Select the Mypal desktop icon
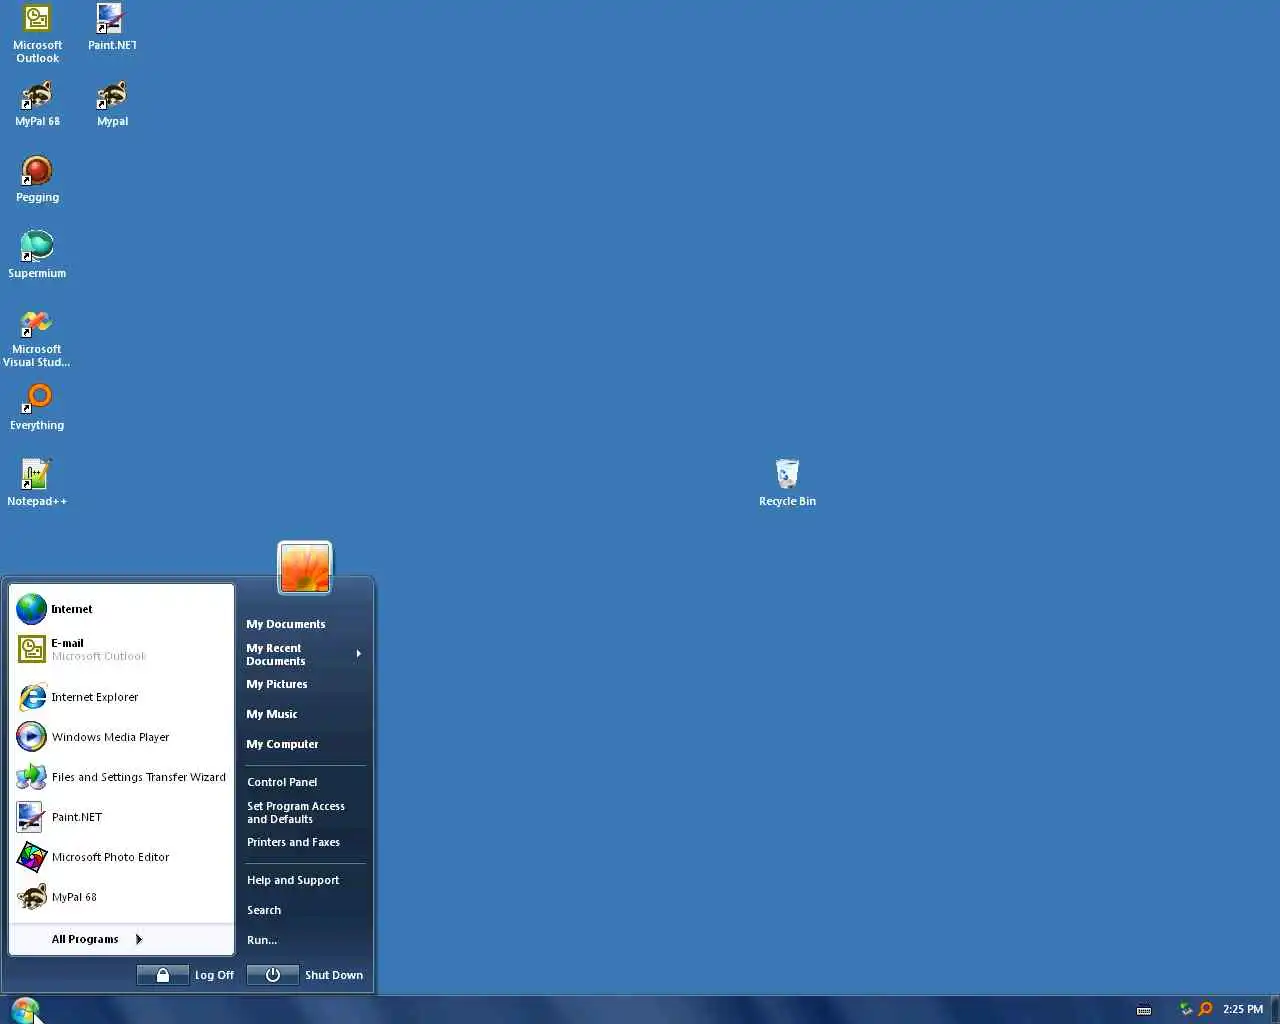 tap(112, 103)
